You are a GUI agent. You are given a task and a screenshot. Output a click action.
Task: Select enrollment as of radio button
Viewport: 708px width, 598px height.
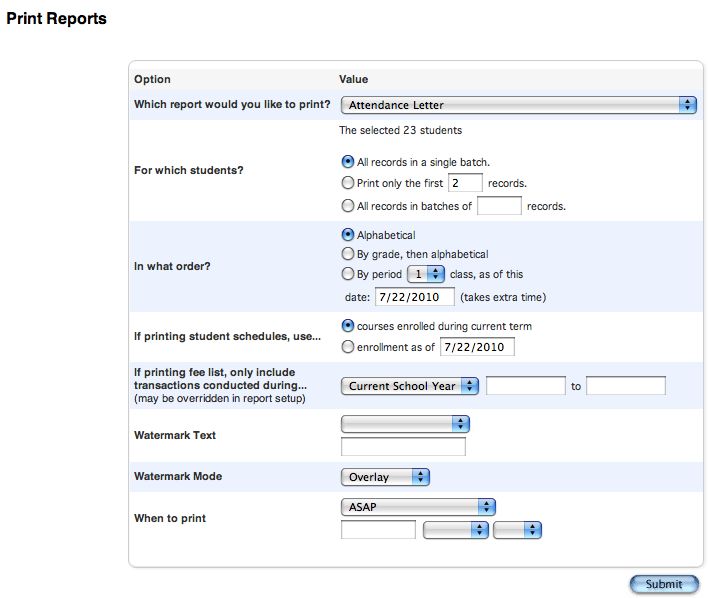tap(348, 347)
